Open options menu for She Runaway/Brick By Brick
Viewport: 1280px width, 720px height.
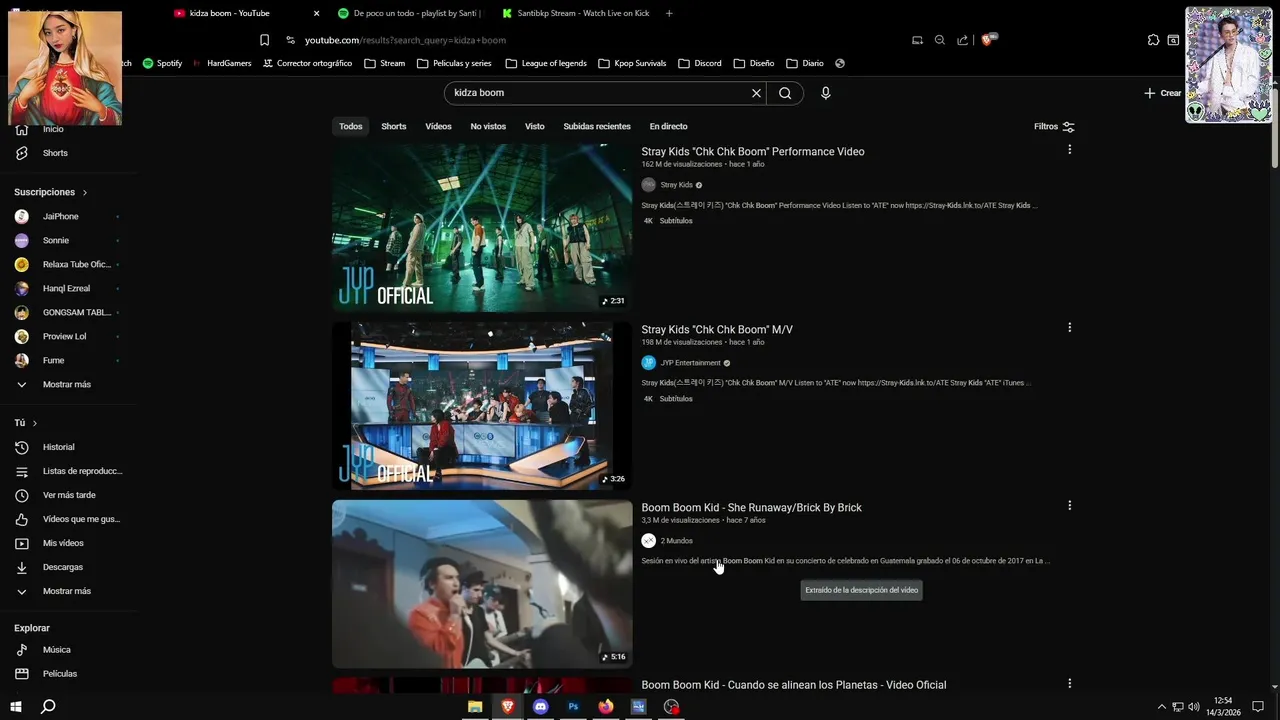pos(1069,506)
